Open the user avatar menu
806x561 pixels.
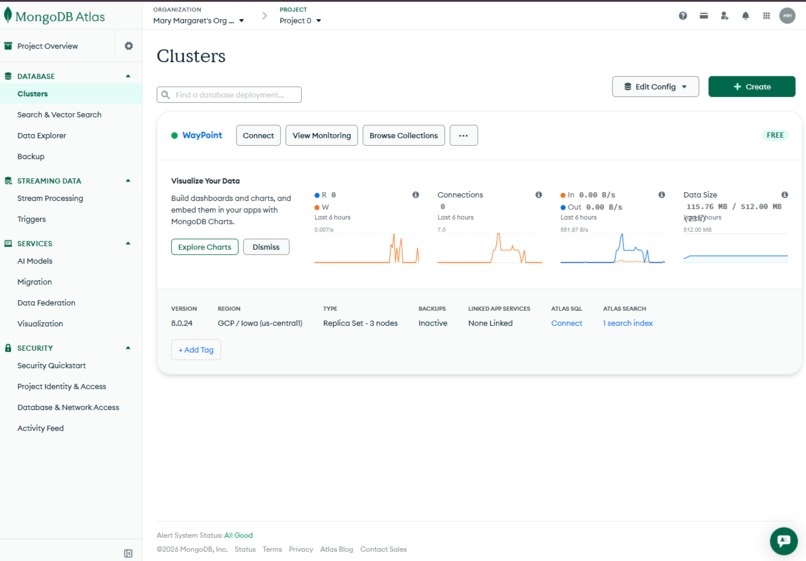coord(787,16)
